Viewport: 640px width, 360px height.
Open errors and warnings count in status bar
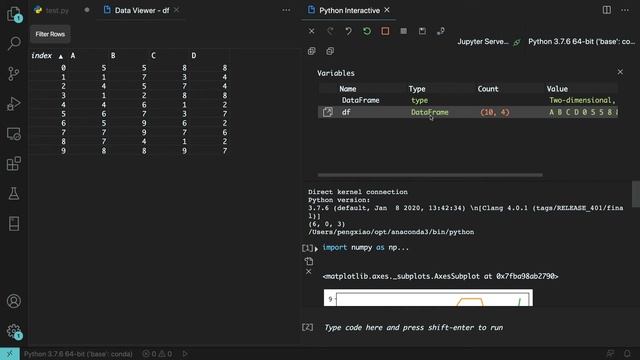pyautogui.click(x=157, y=354)
